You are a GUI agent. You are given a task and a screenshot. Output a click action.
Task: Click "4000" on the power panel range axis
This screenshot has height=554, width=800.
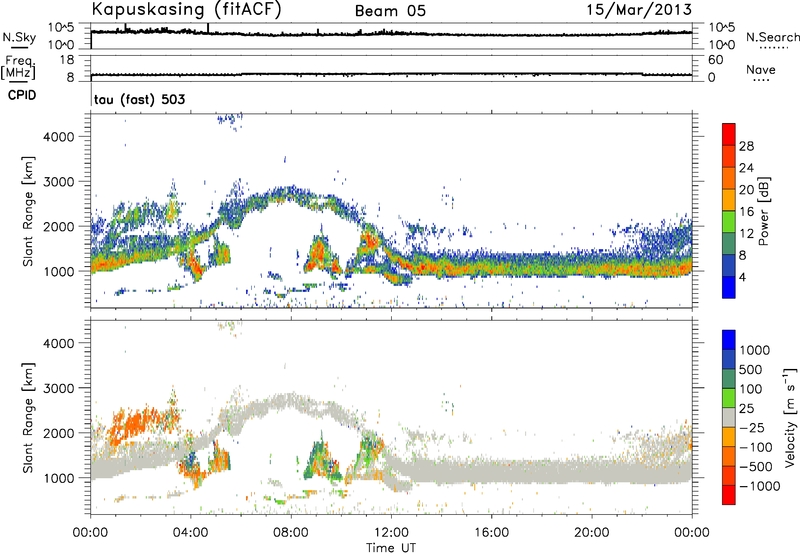pos(58,137)
